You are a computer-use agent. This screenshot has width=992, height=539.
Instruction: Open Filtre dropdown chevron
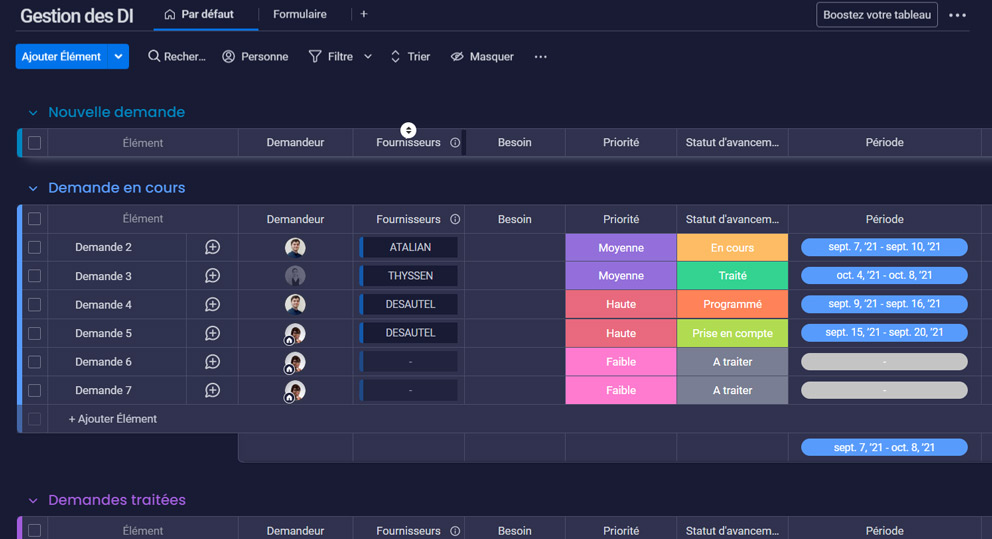click(x=368, y=56)
